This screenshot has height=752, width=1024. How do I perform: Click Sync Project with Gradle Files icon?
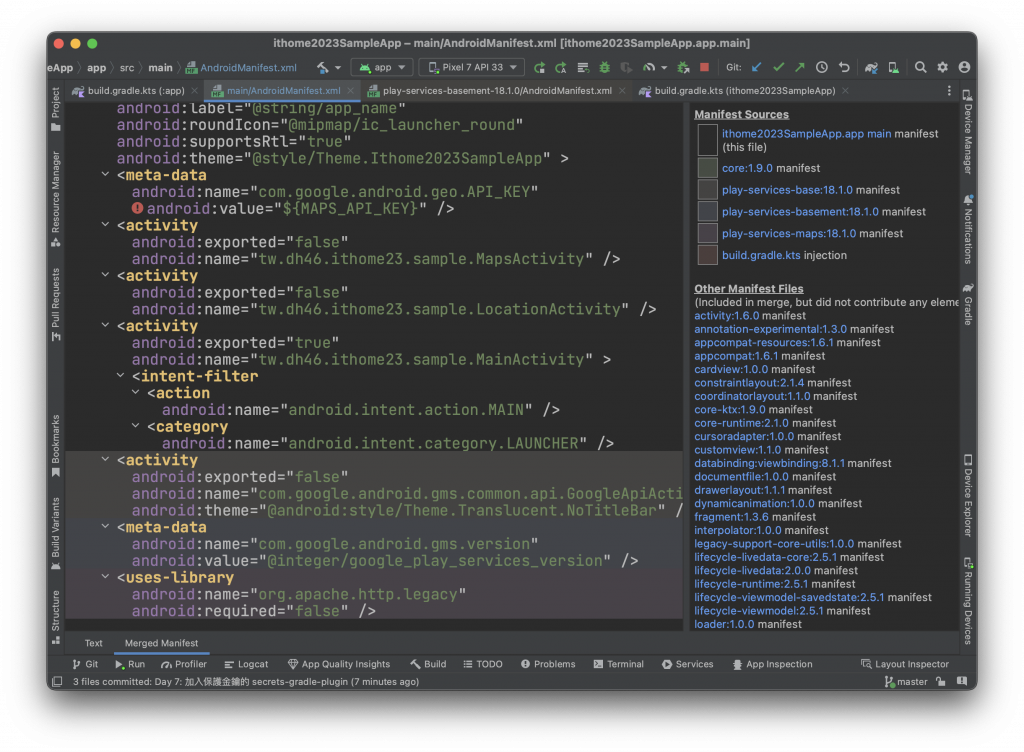[x=871, y=67]
